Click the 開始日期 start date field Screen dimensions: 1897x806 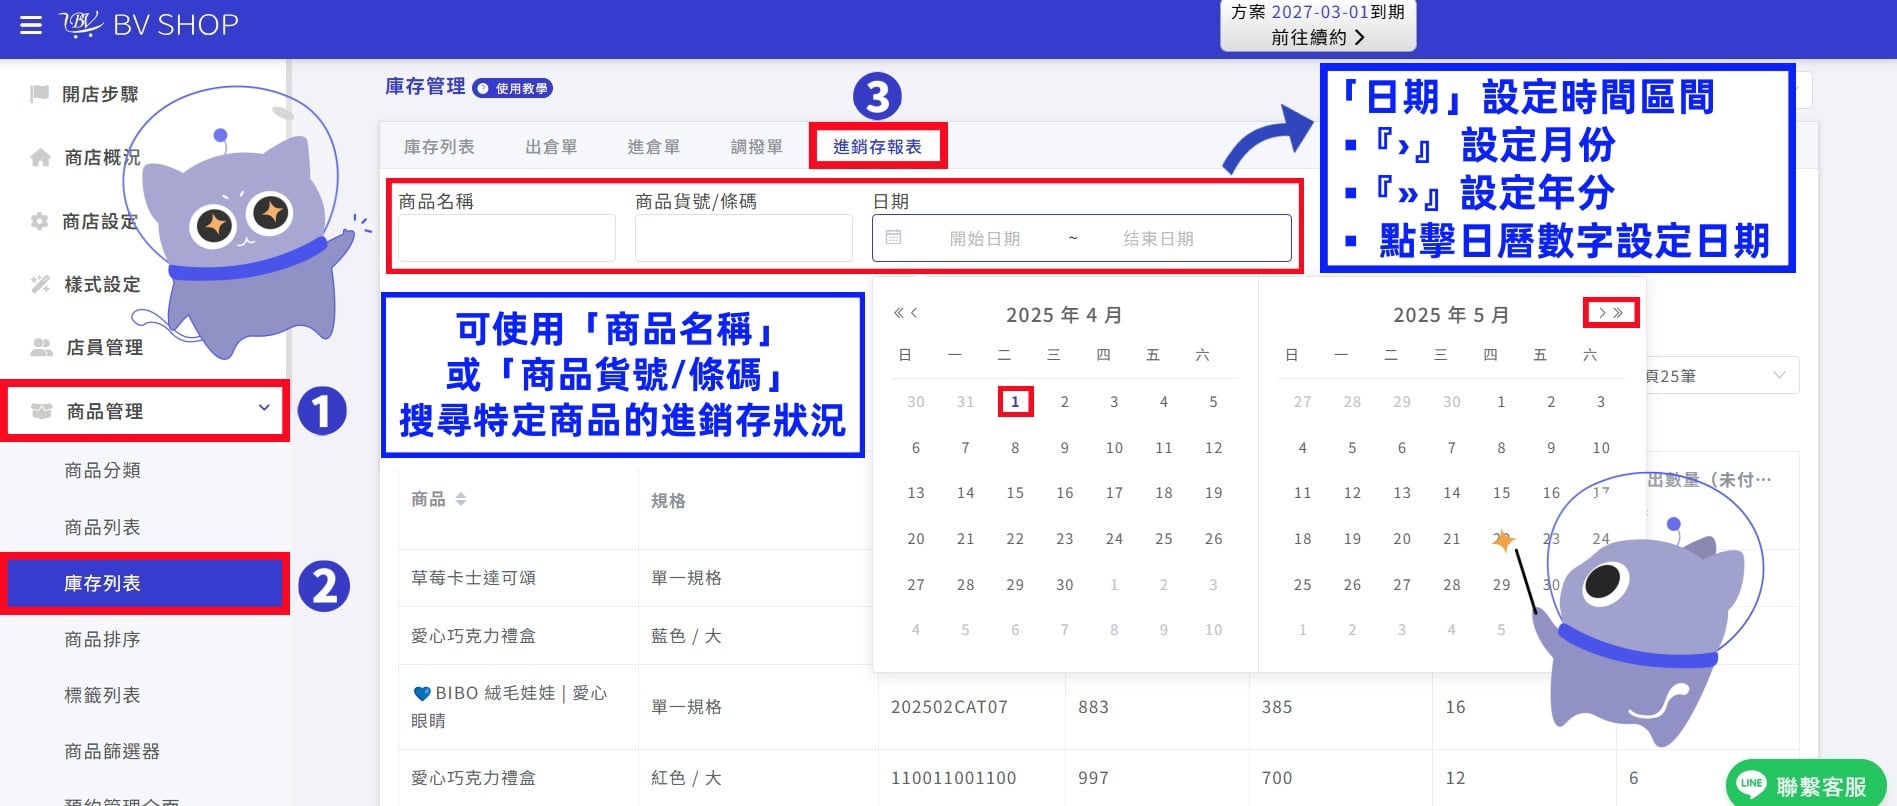coord(985,238)
